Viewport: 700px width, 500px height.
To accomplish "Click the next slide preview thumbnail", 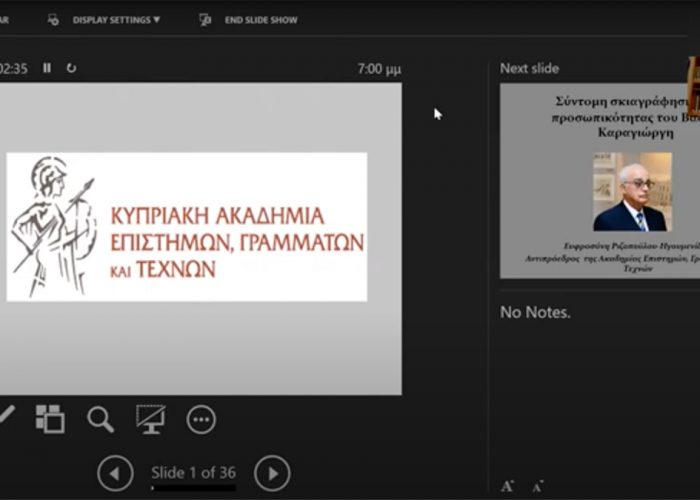I will (600, 181).
